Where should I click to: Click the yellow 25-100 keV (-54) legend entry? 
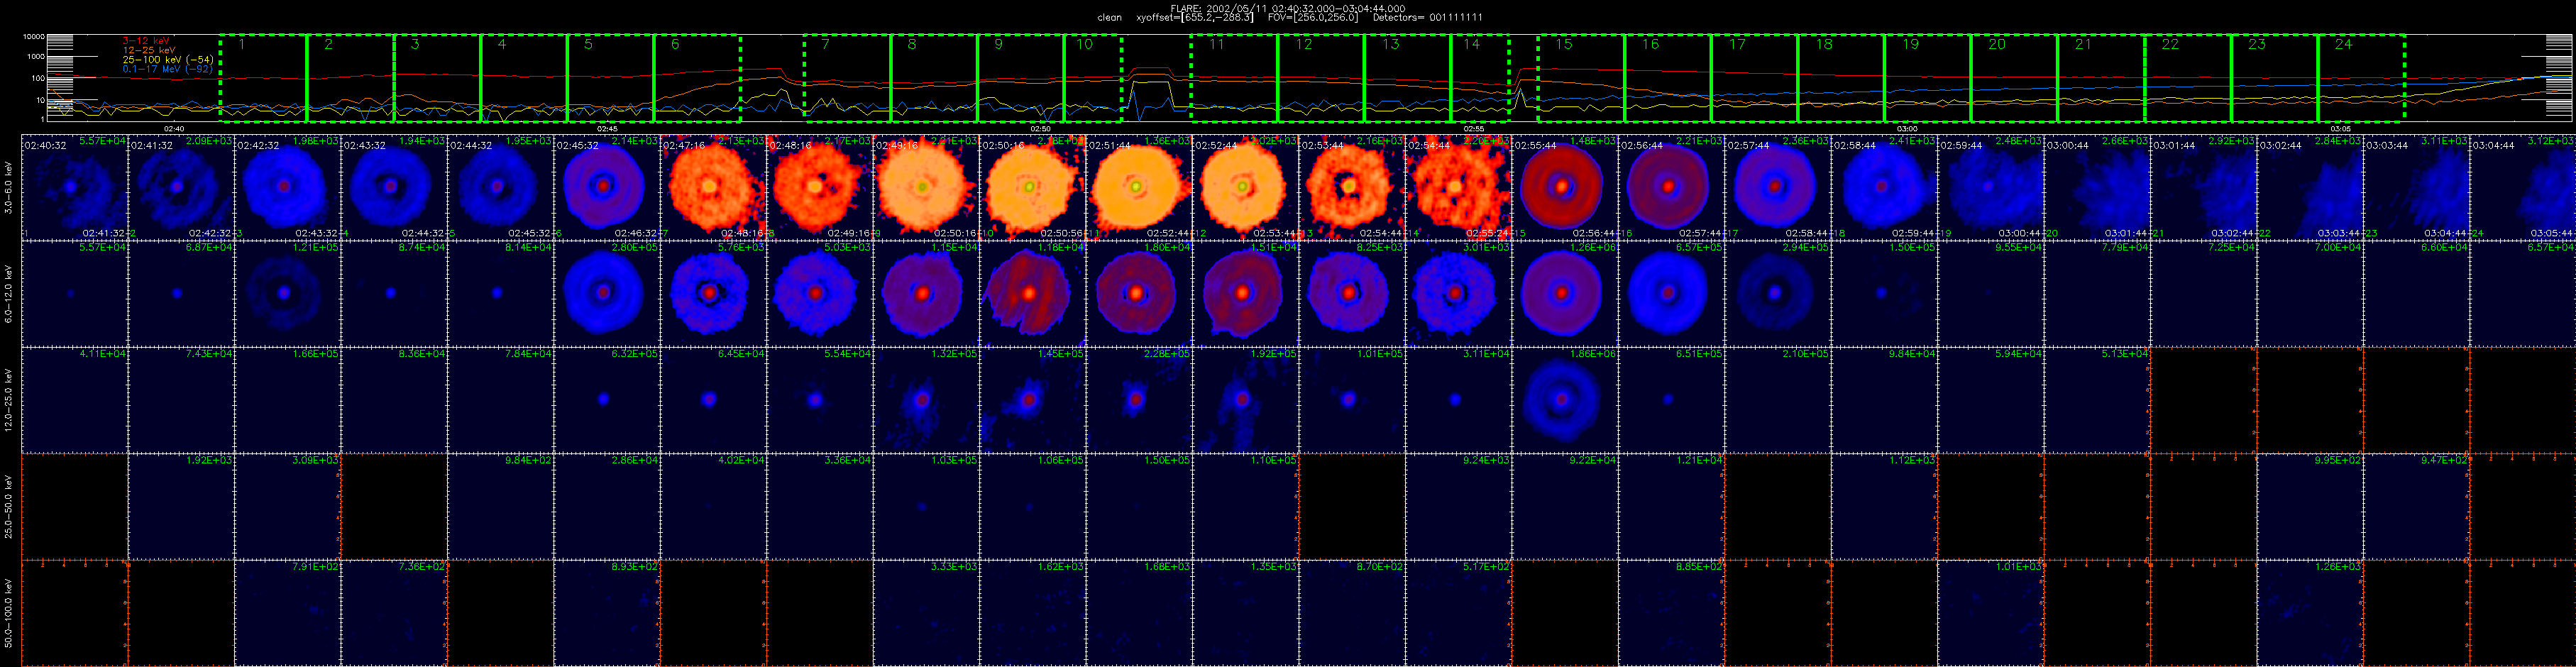click(x=167, y=60)
